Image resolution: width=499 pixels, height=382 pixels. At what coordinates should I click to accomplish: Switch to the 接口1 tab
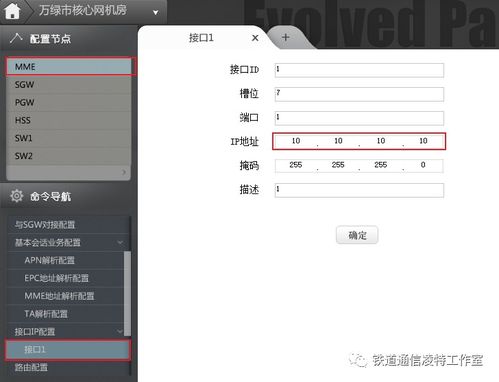pyautogui.click(x=201, y=38)
